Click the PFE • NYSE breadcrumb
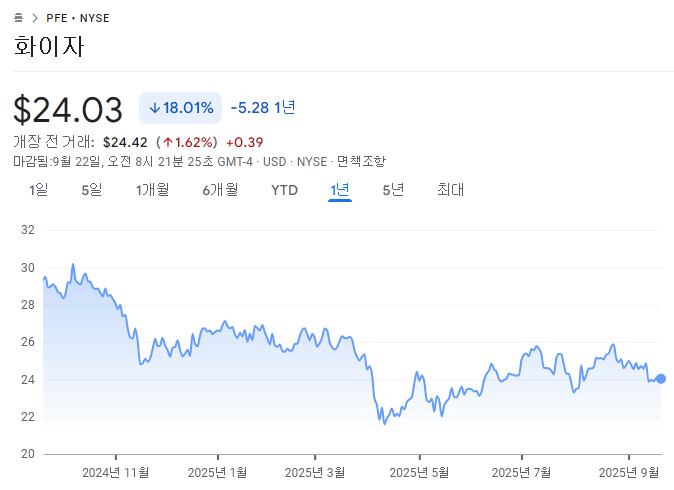Image resolution: width=674 pixels, height=490 pixels. tap(78, 18)
